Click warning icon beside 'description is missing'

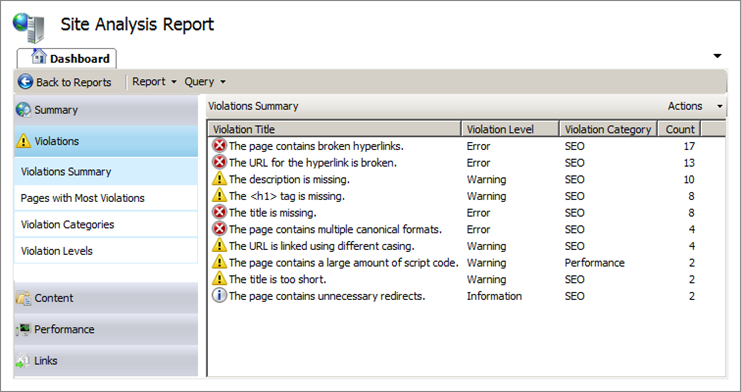(x=219, y=178)
